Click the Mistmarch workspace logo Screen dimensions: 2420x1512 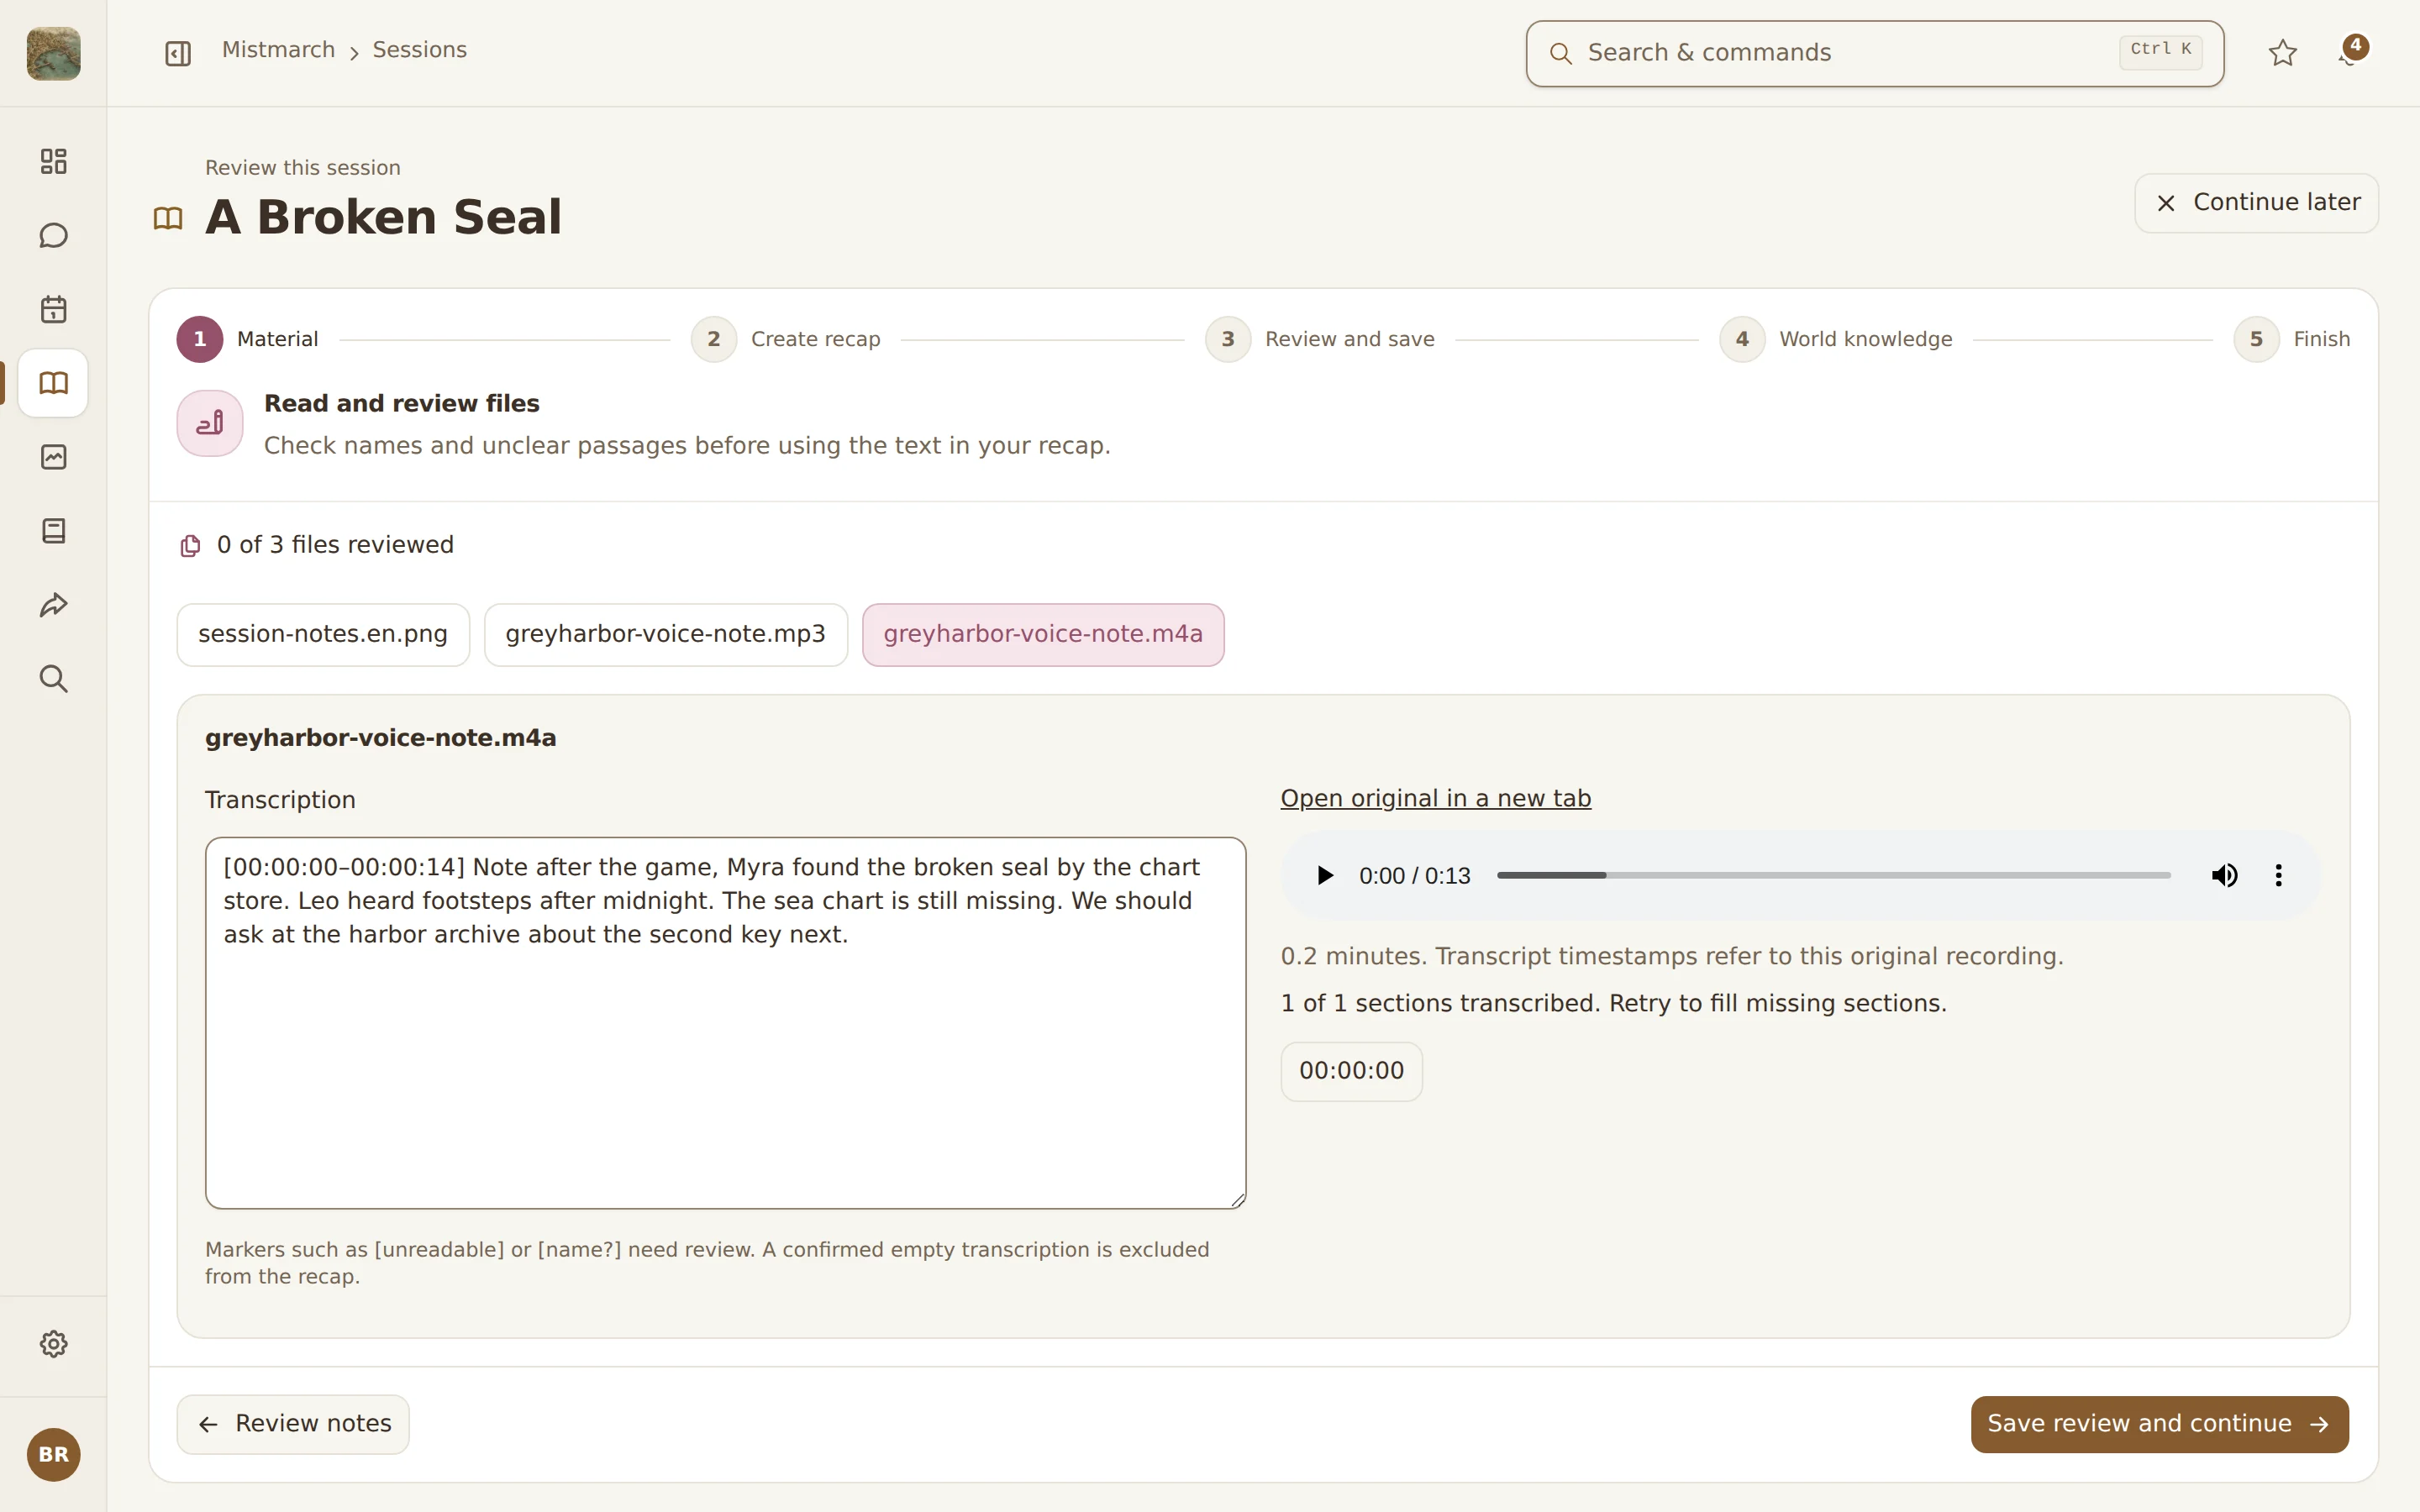click(x=53, y=53)
